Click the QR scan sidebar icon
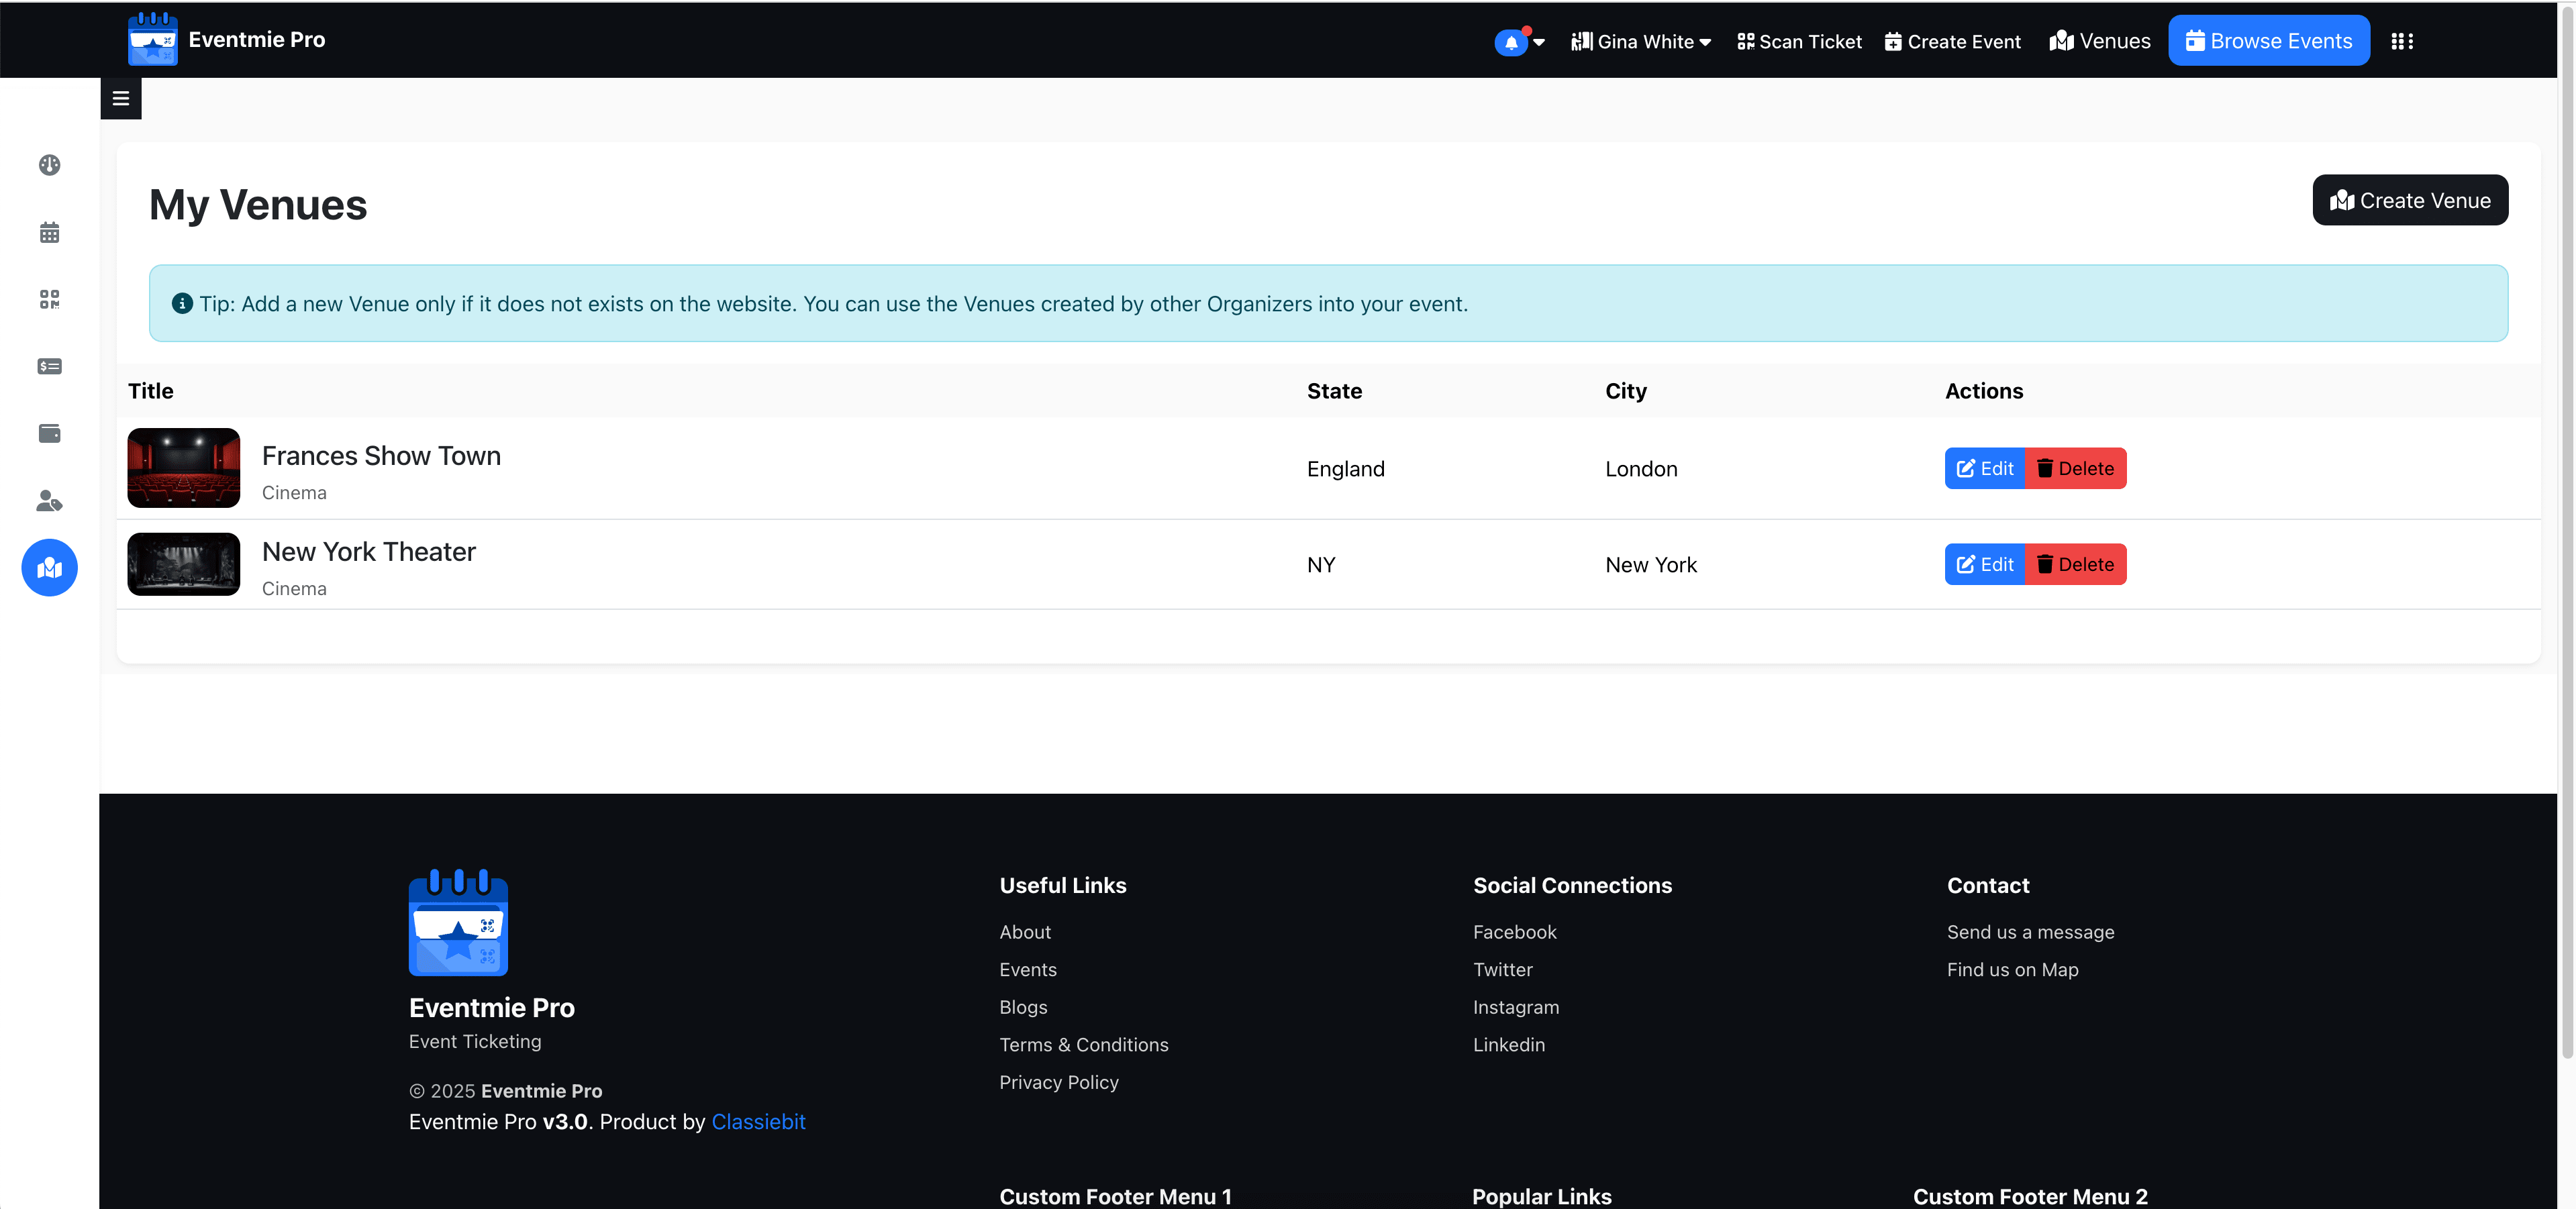The width and height of the screenshot is (2576, 1209). click(49, 299)
